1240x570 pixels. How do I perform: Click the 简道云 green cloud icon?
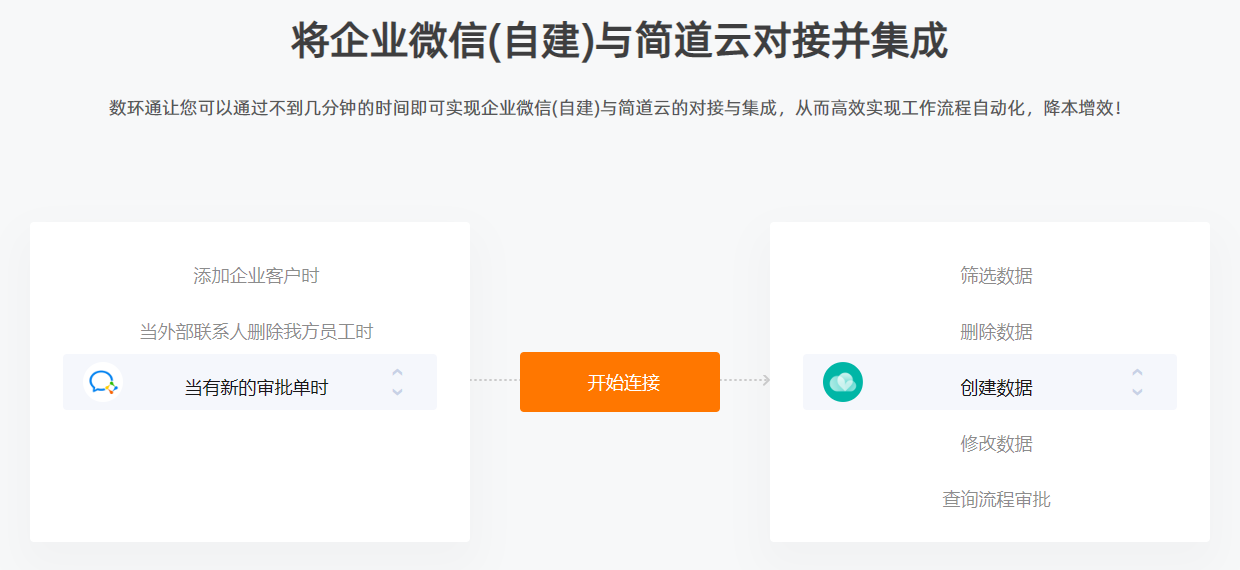click(843, 382)
